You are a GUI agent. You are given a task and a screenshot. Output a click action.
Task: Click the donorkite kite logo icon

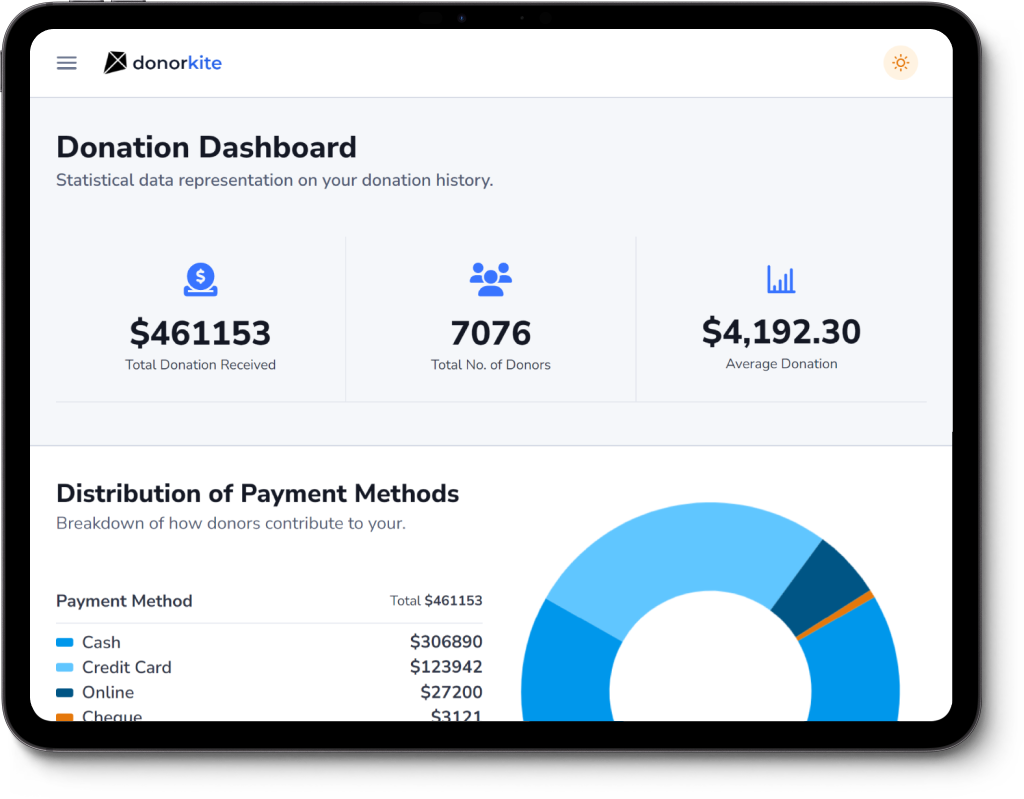(x=115, y=63)
